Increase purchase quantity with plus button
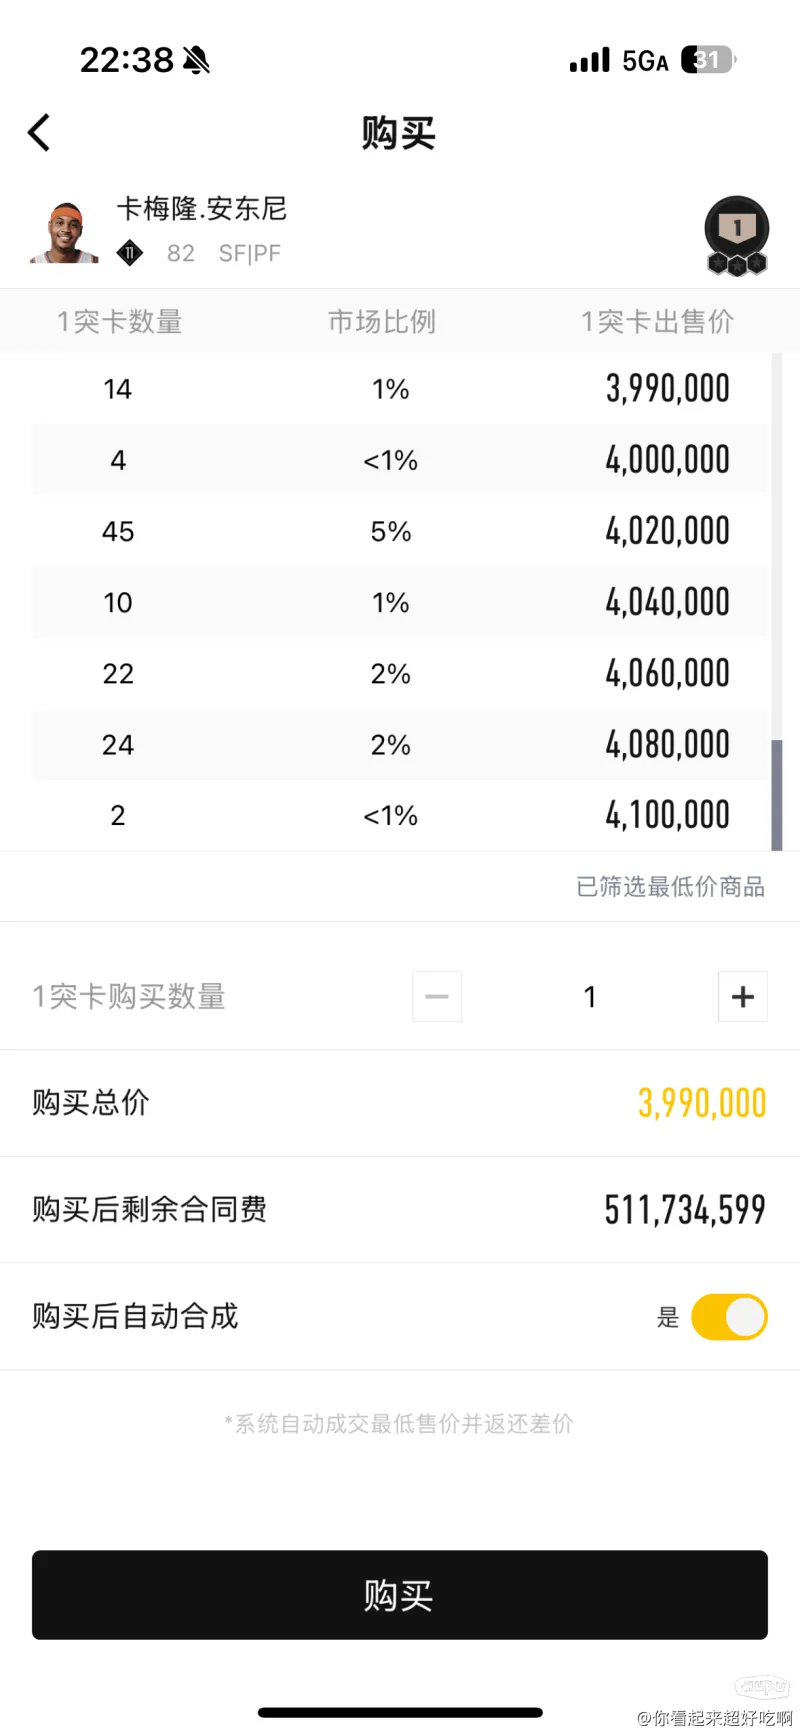800x1734 pixels. point(742,996)
